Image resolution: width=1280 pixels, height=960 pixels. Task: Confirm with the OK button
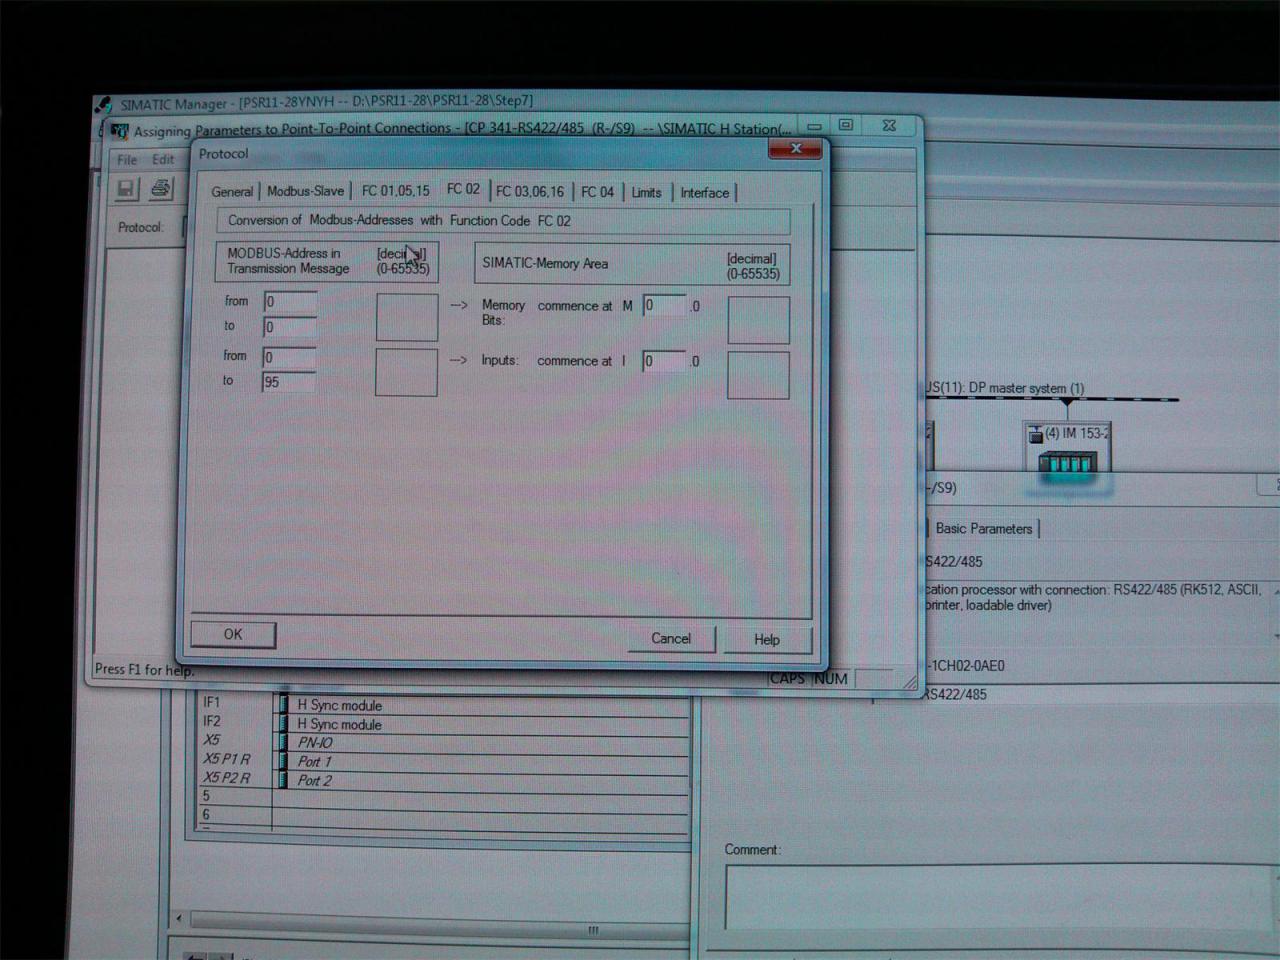pyautogui.click(x=233, y=634)
